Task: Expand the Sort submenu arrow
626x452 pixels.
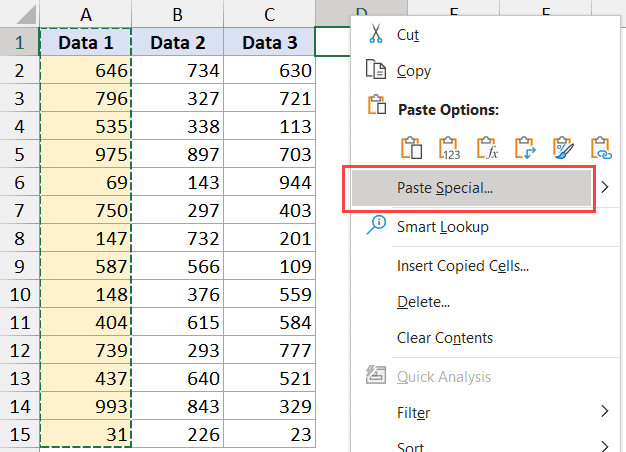Action: tap(604, 445)
